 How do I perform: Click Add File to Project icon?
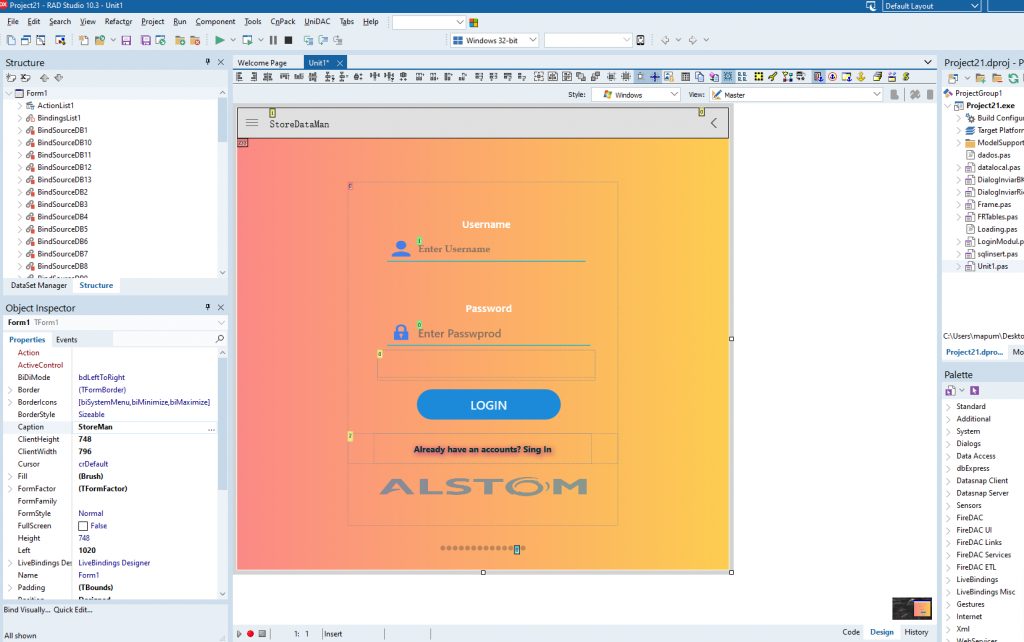tap(180, 40)
